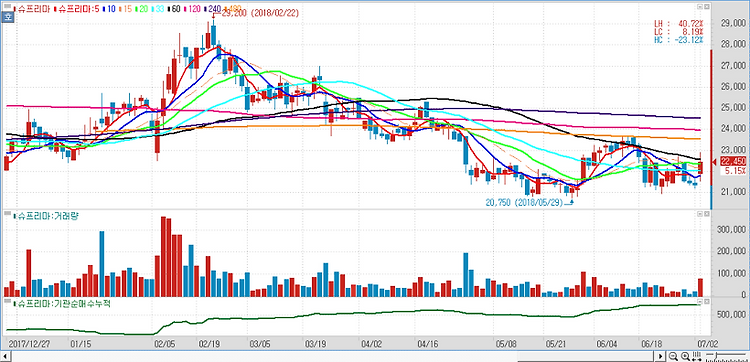Zoom out the chart with minus magnifier
Viewport: 750px width, 362px height.
tap(673, 357)
